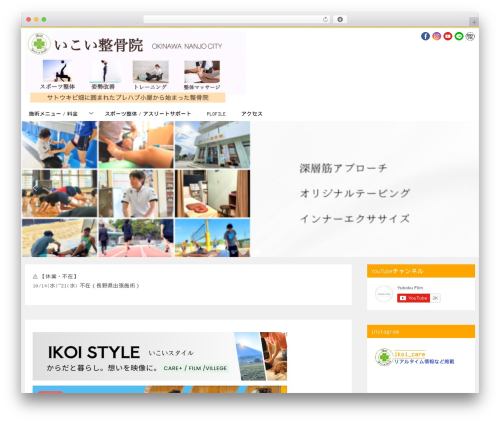This screenshot has width=500, height=423.
Task: Click the Instagram widget header
Action: coord(421,332)
